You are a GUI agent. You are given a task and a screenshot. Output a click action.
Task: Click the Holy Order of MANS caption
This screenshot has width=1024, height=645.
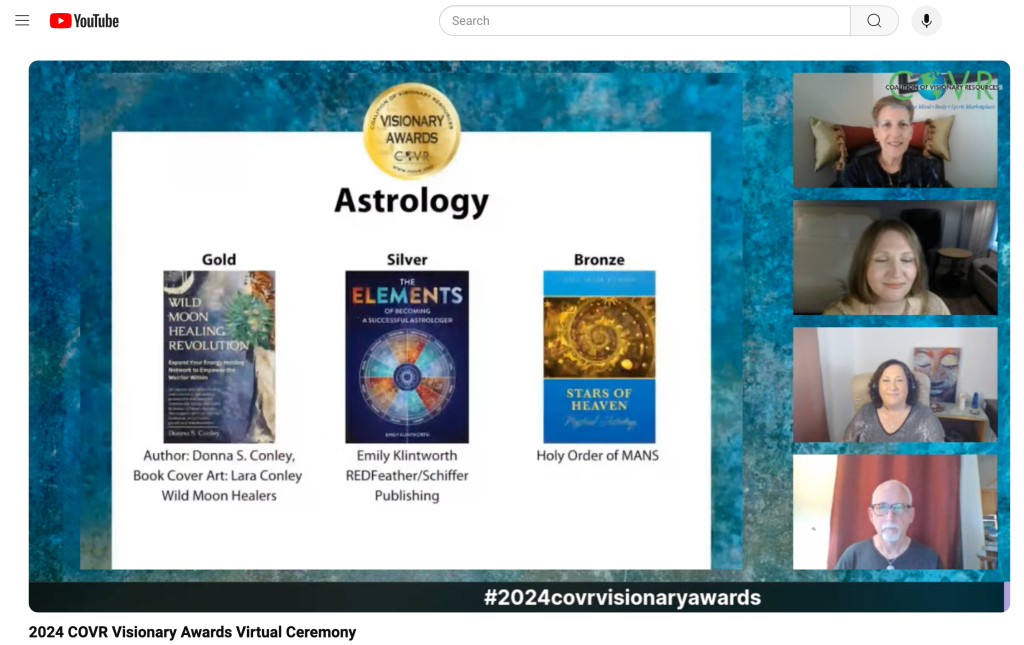(598, 456)
